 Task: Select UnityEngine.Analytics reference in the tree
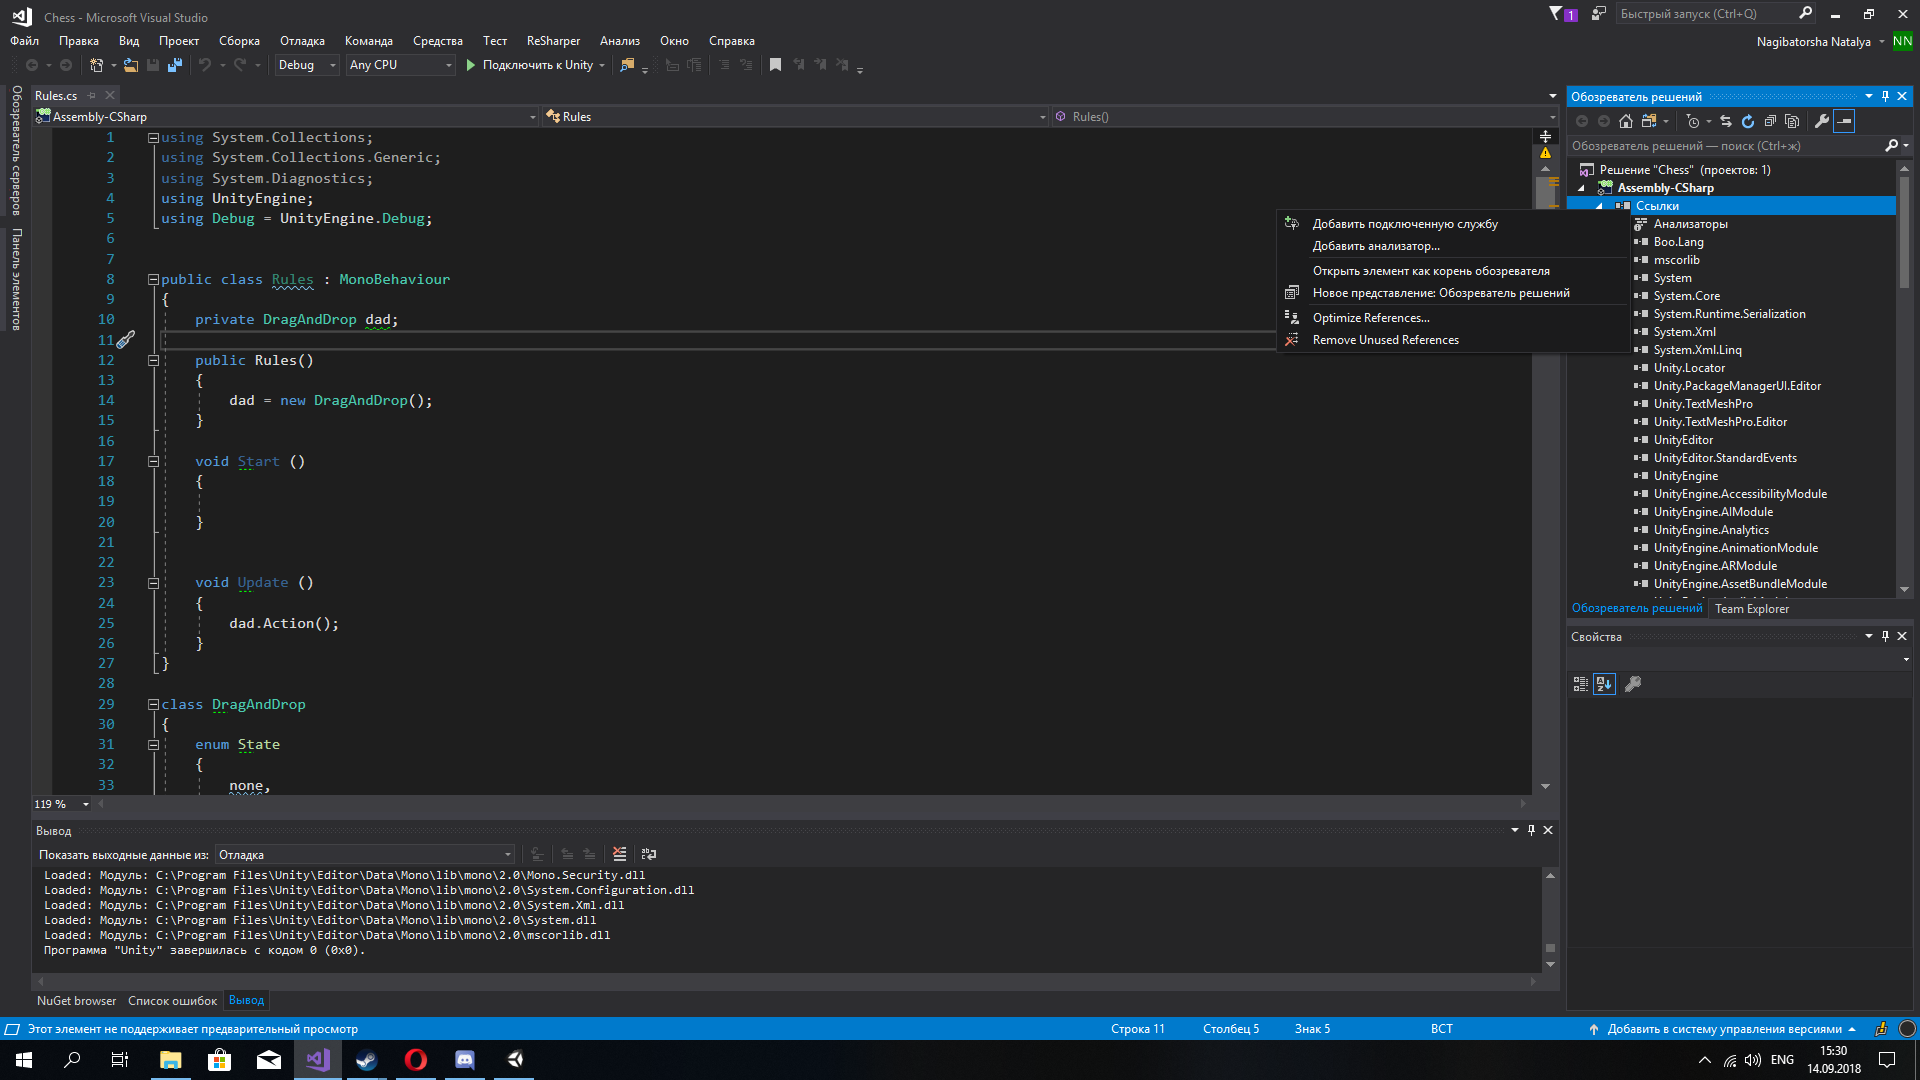tap(1711, 530)
